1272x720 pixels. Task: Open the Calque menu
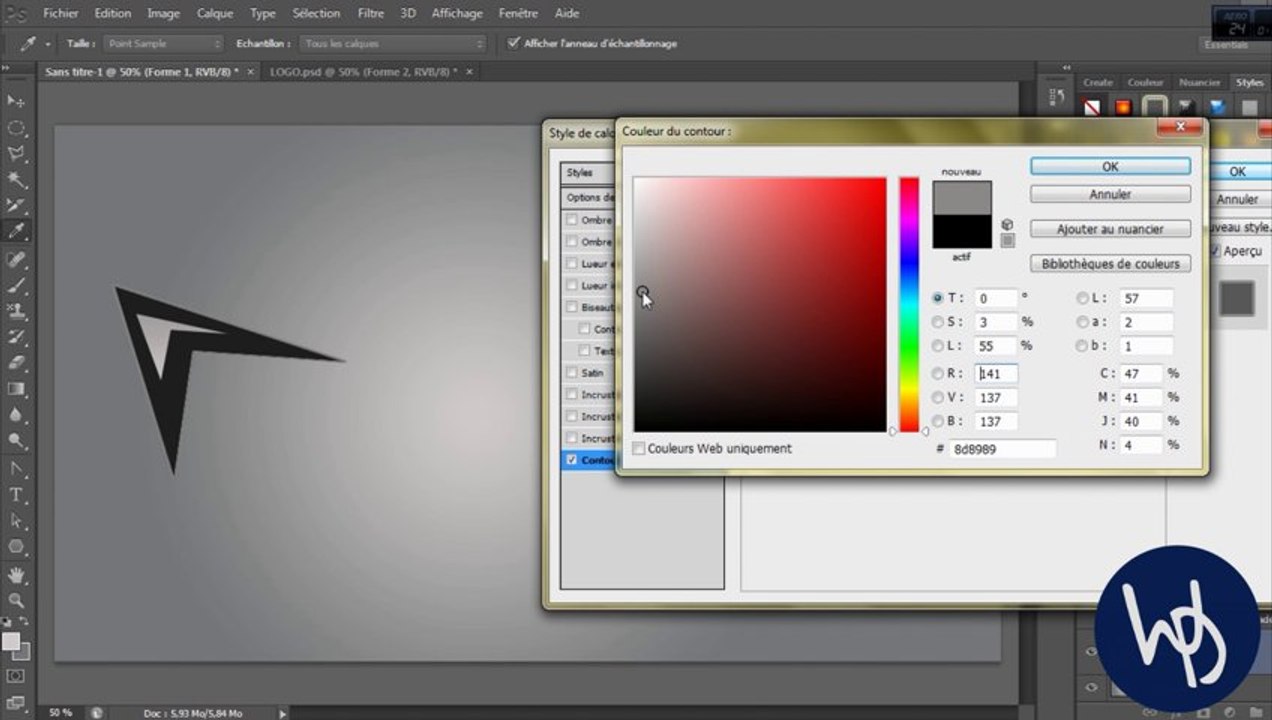click(x=215, y=14)
